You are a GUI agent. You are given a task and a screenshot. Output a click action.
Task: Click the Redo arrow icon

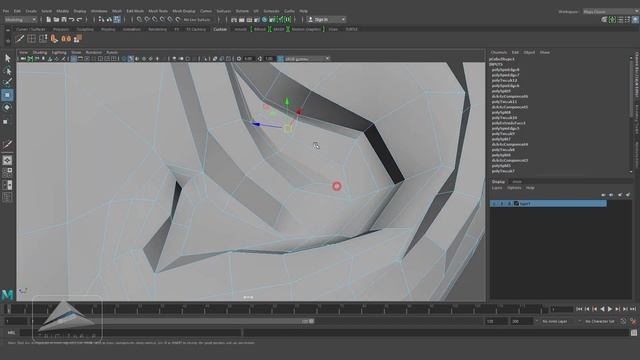pyautogui.click(x=80, y=19)
